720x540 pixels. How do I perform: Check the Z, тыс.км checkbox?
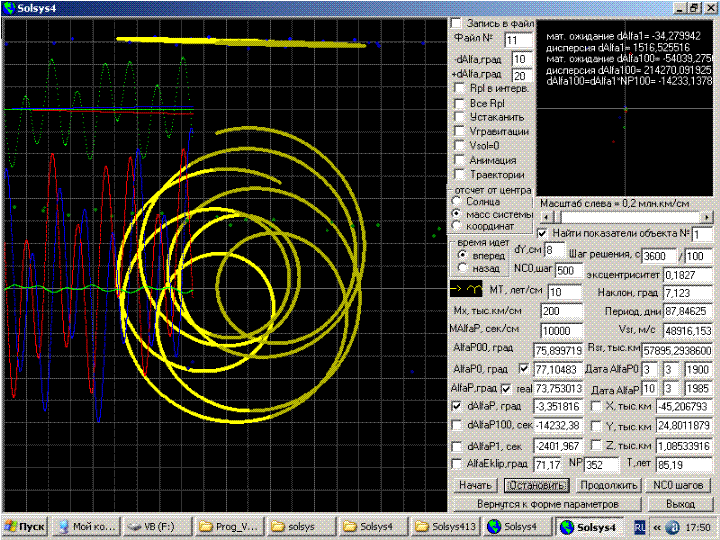click(x=596, y=445)
